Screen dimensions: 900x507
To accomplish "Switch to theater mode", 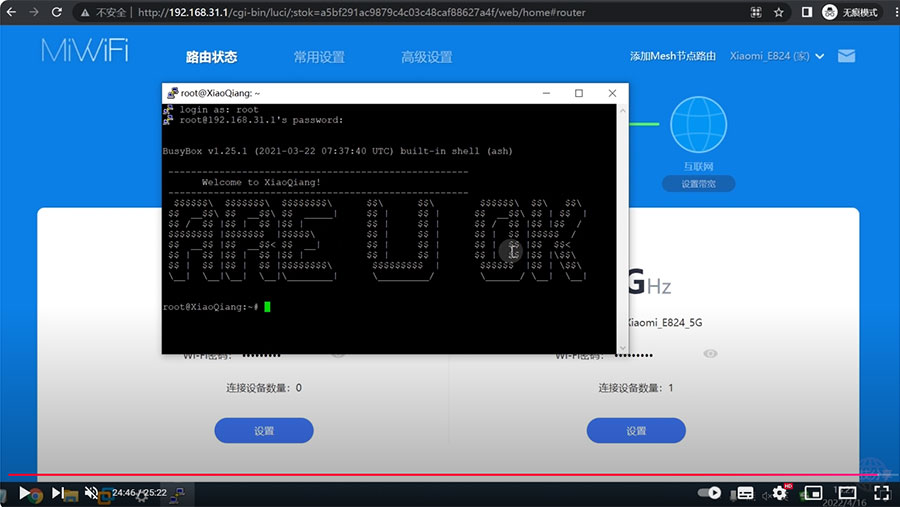I will click(847, 493).
